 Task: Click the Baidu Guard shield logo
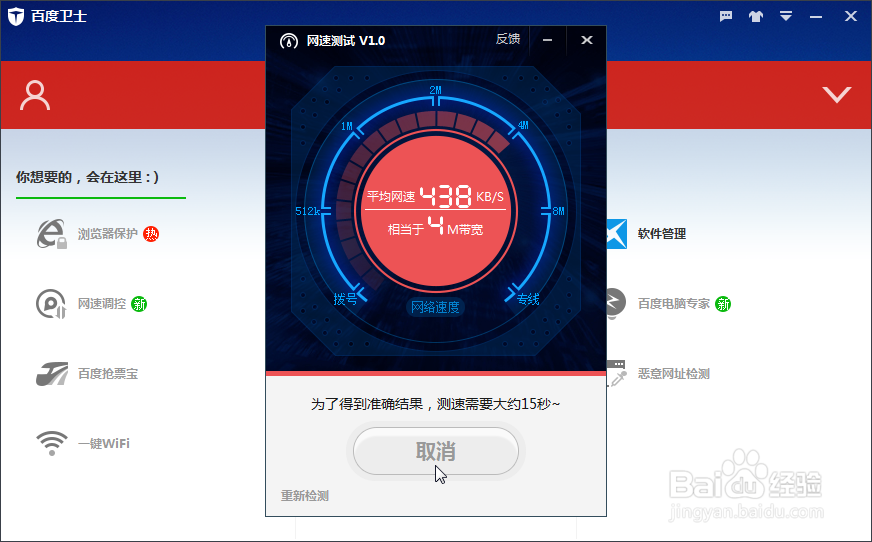[x=16, y=16]
